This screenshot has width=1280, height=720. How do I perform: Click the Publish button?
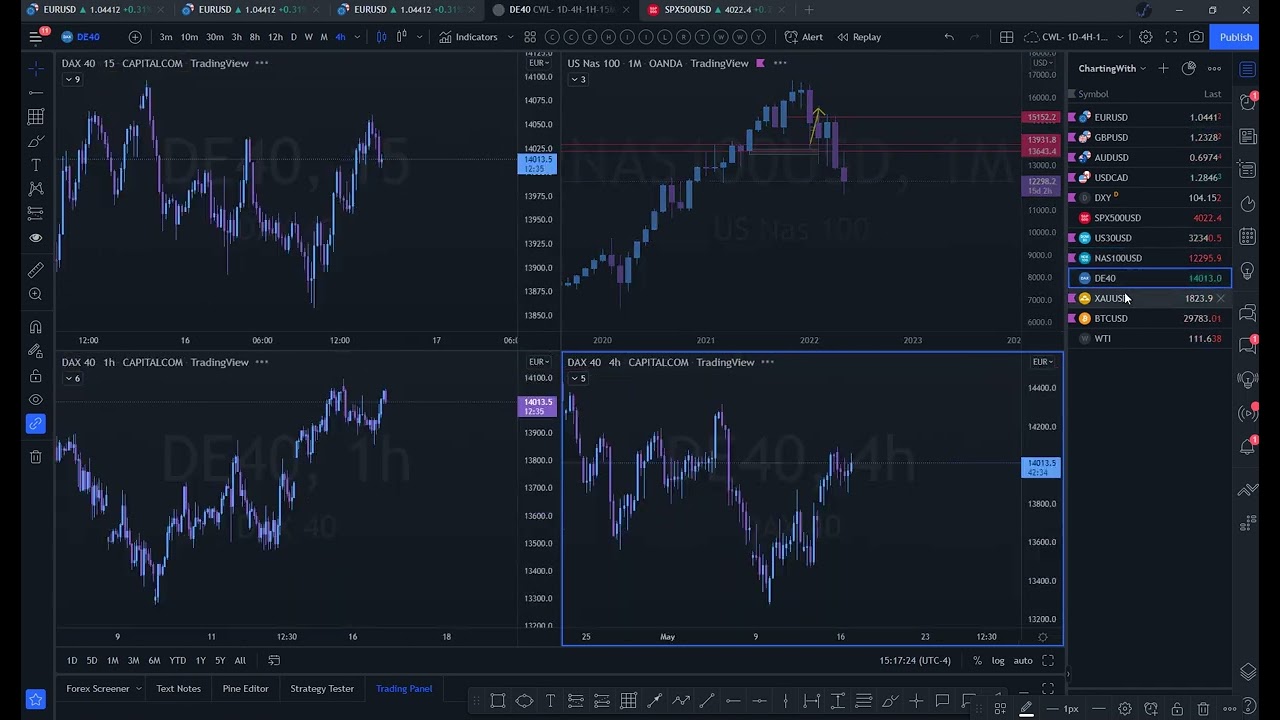(x=1235, y=37)
